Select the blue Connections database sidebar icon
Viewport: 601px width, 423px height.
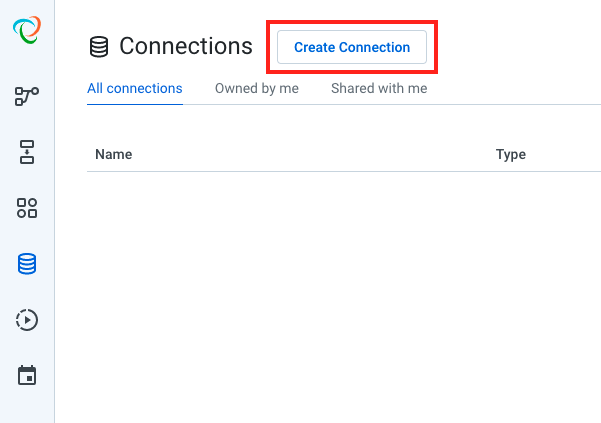pos(27,264)
